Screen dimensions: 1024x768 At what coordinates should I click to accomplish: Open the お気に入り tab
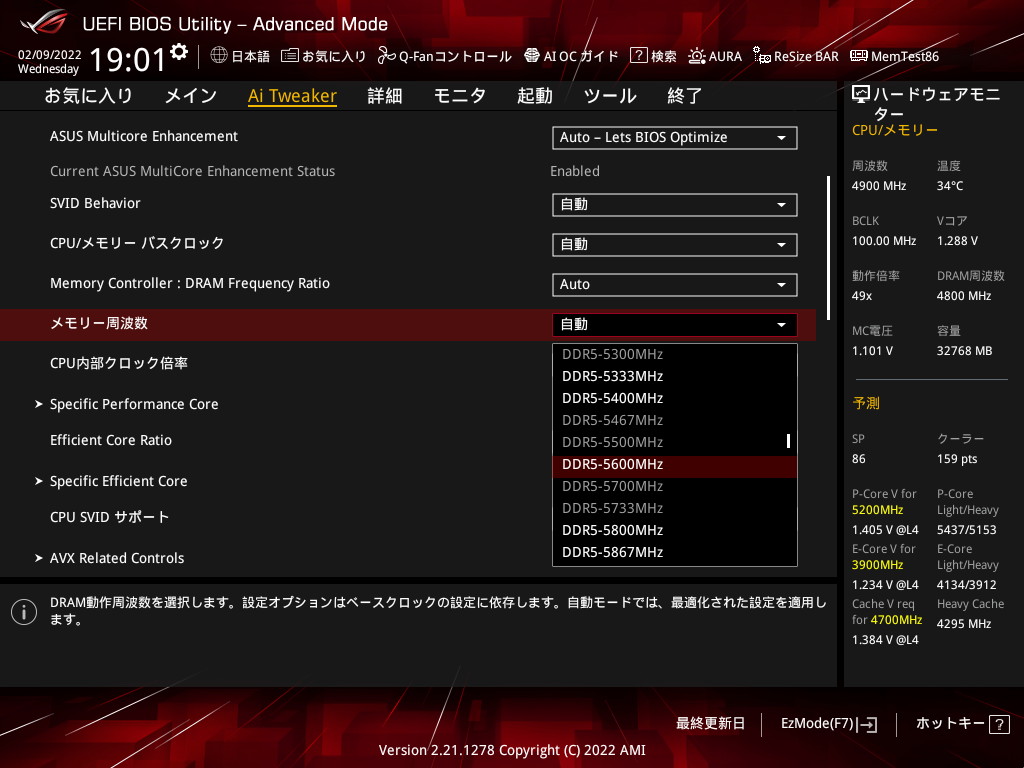point(89,96)
